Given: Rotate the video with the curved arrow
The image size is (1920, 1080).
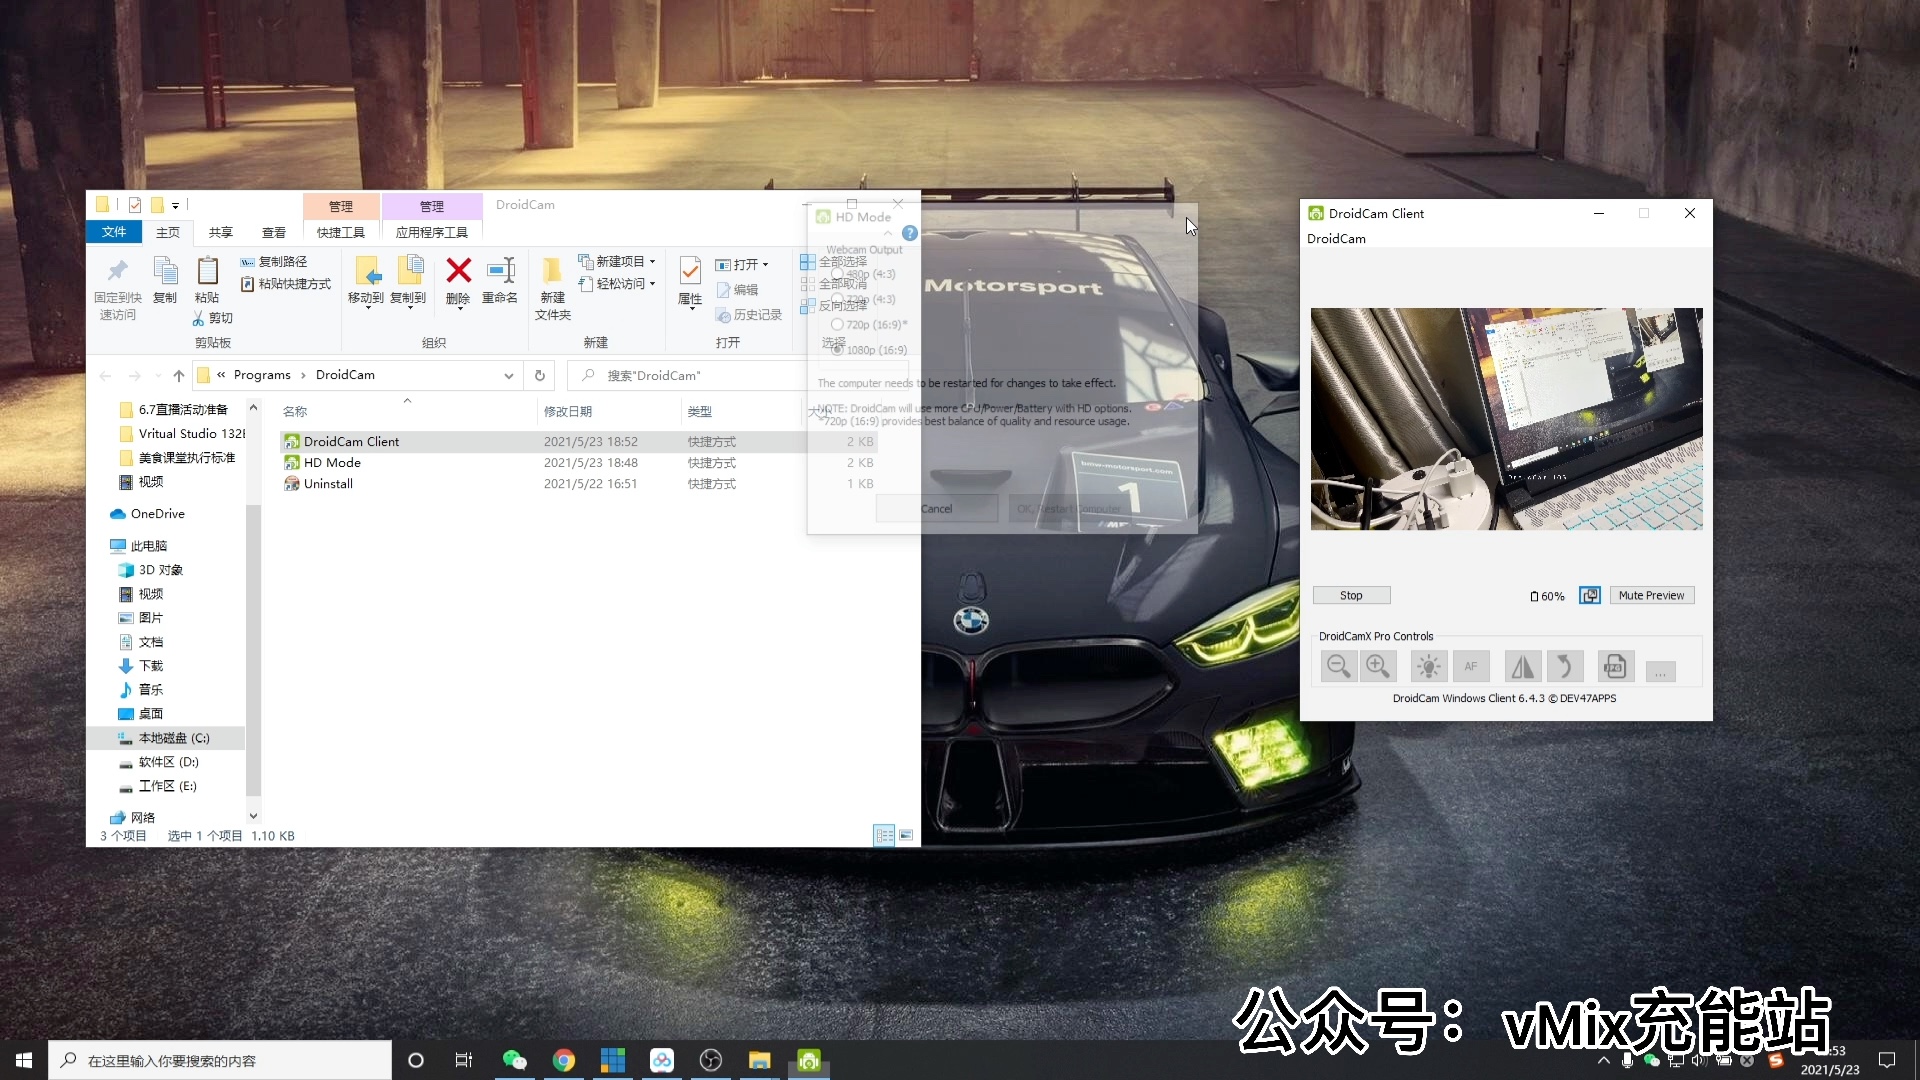Looking at the screenshot, I should pyautogui.click(x=1565, y=666).
